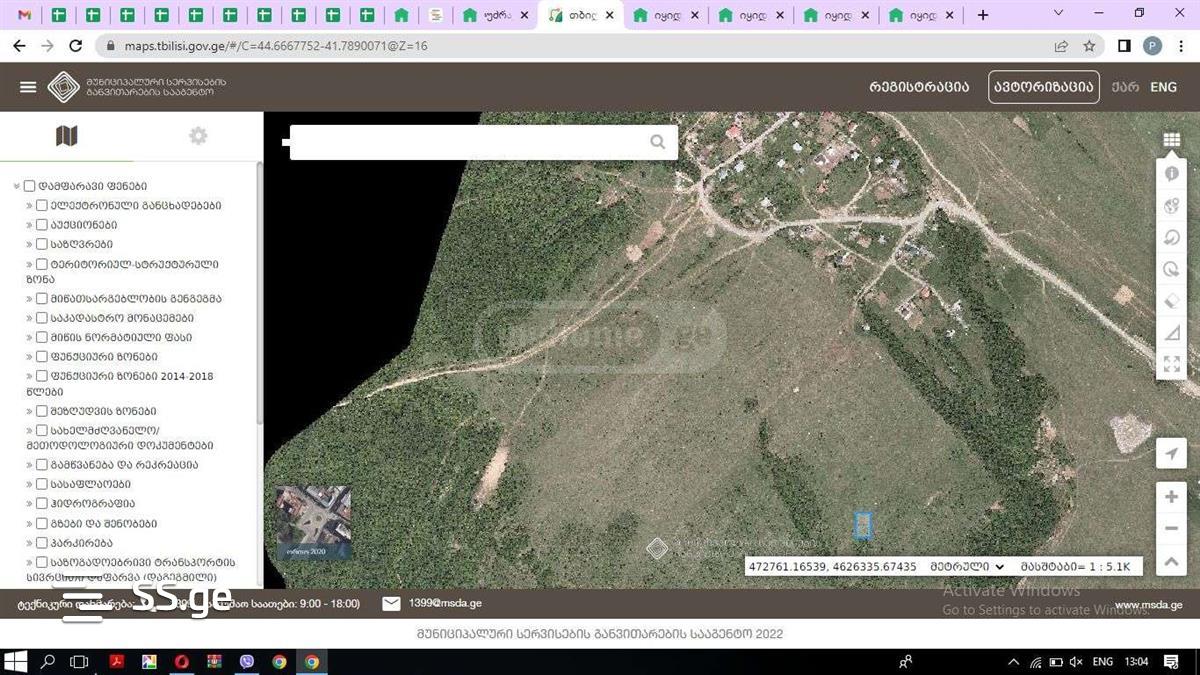
Task: Click the ავტორიზაცია login button
Action: (1043, 87)
